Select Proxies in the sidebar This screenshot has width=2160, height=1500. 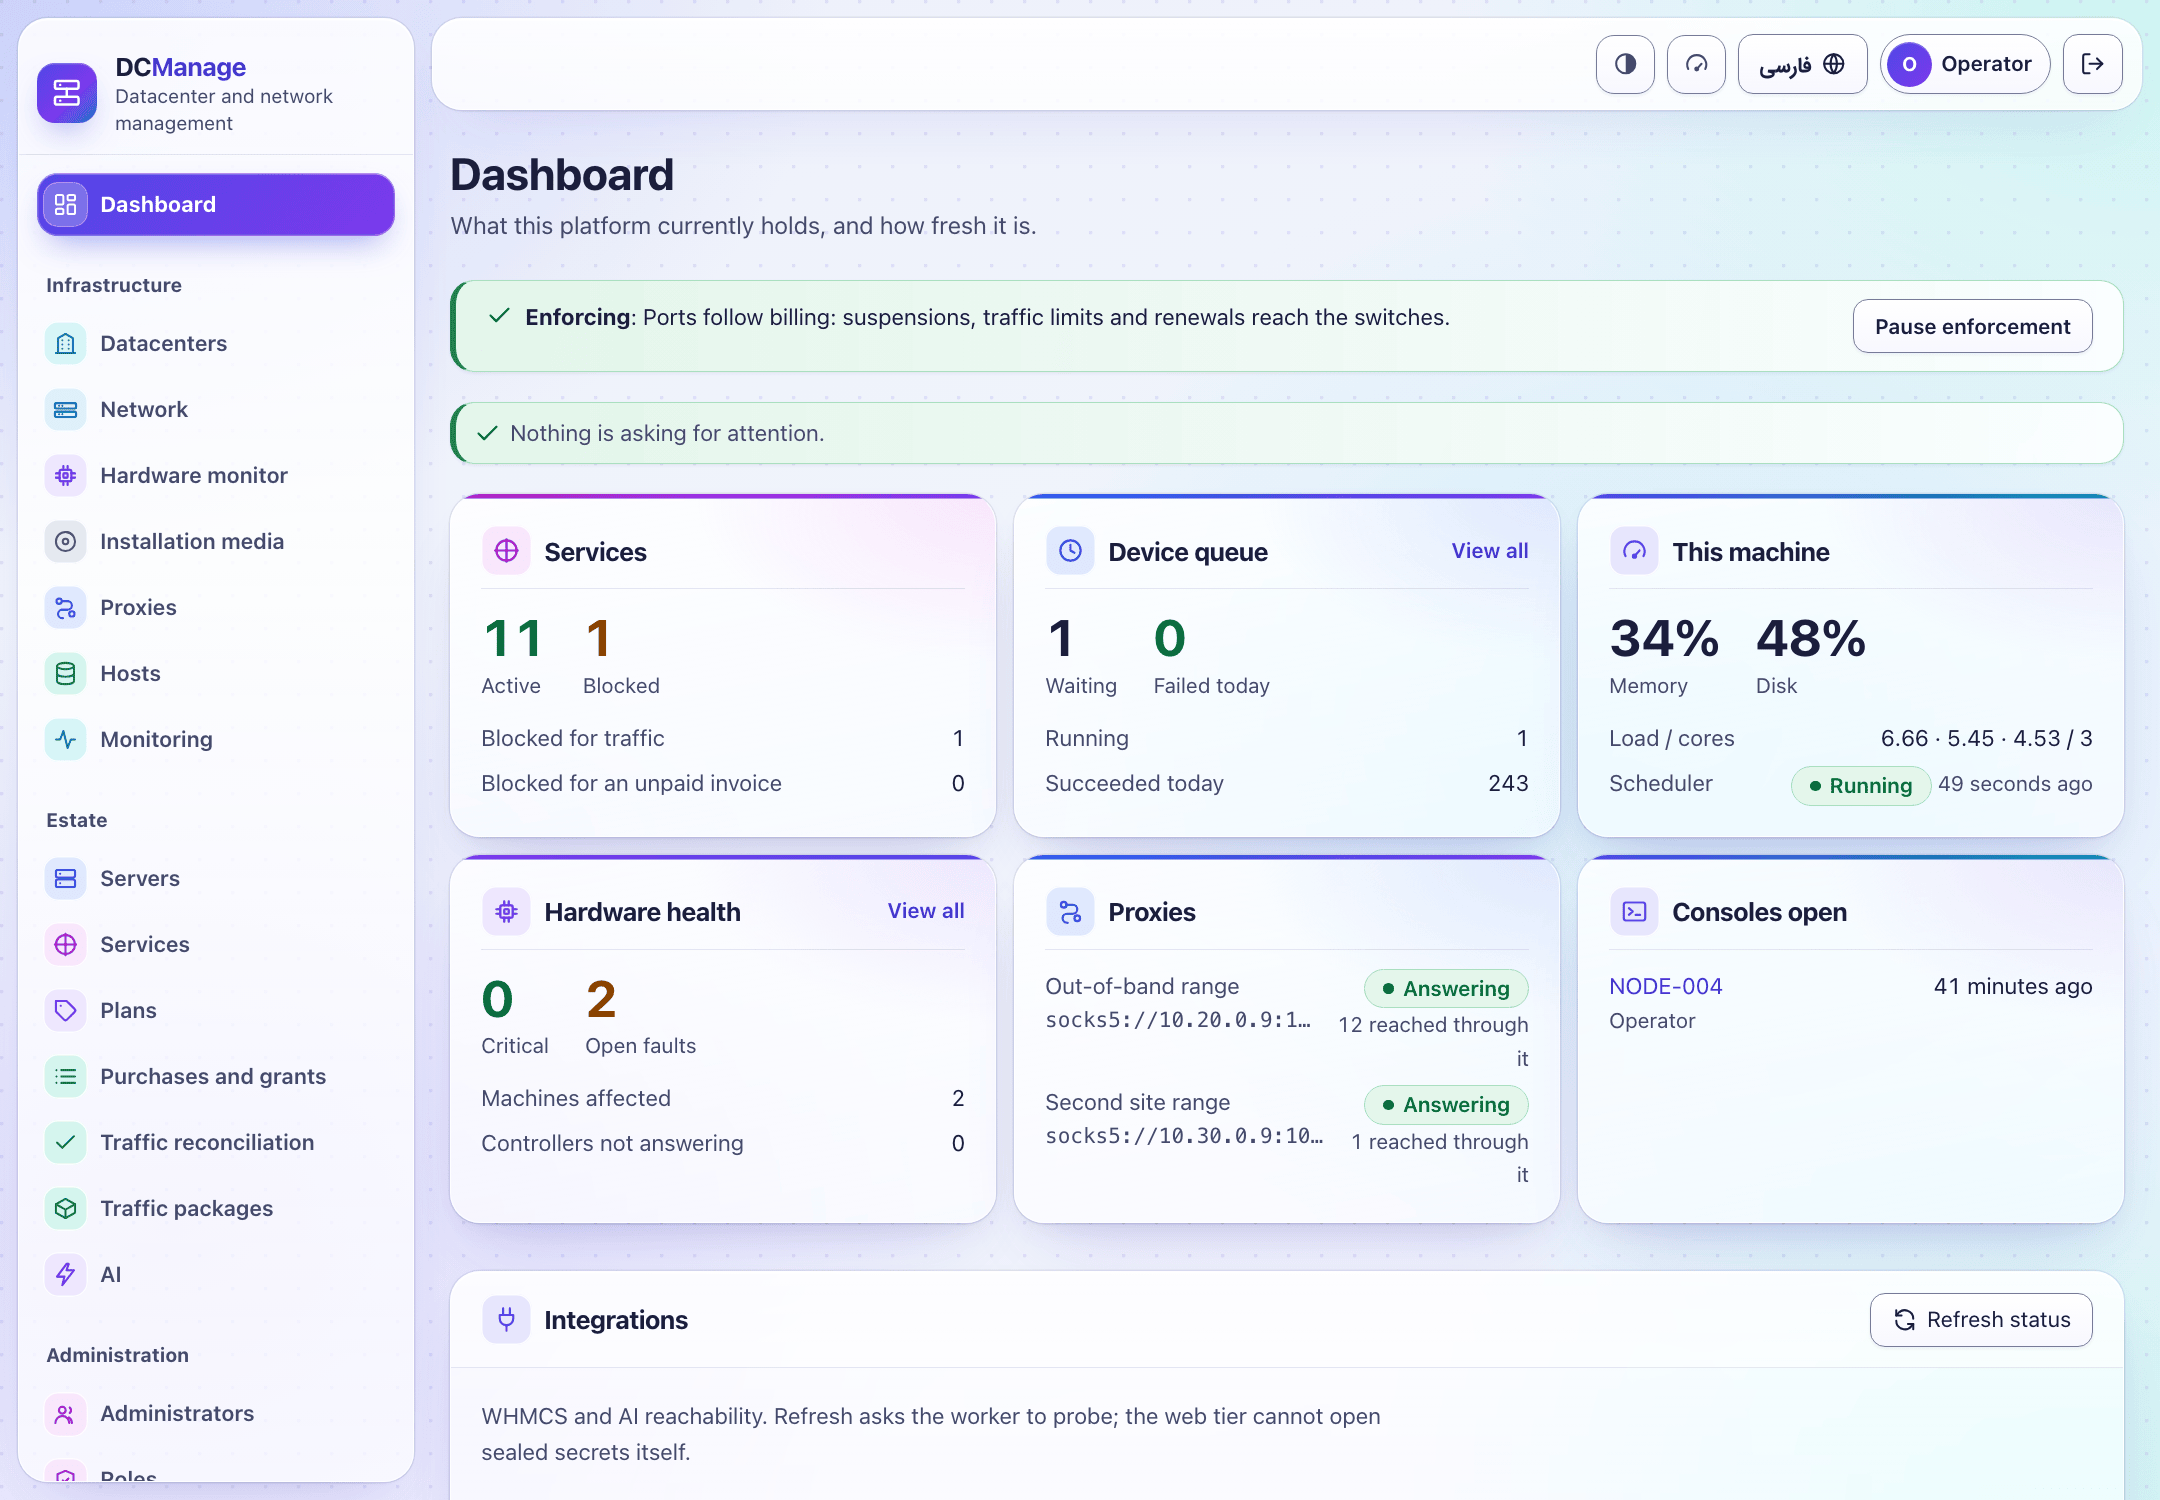click(216, 607)
